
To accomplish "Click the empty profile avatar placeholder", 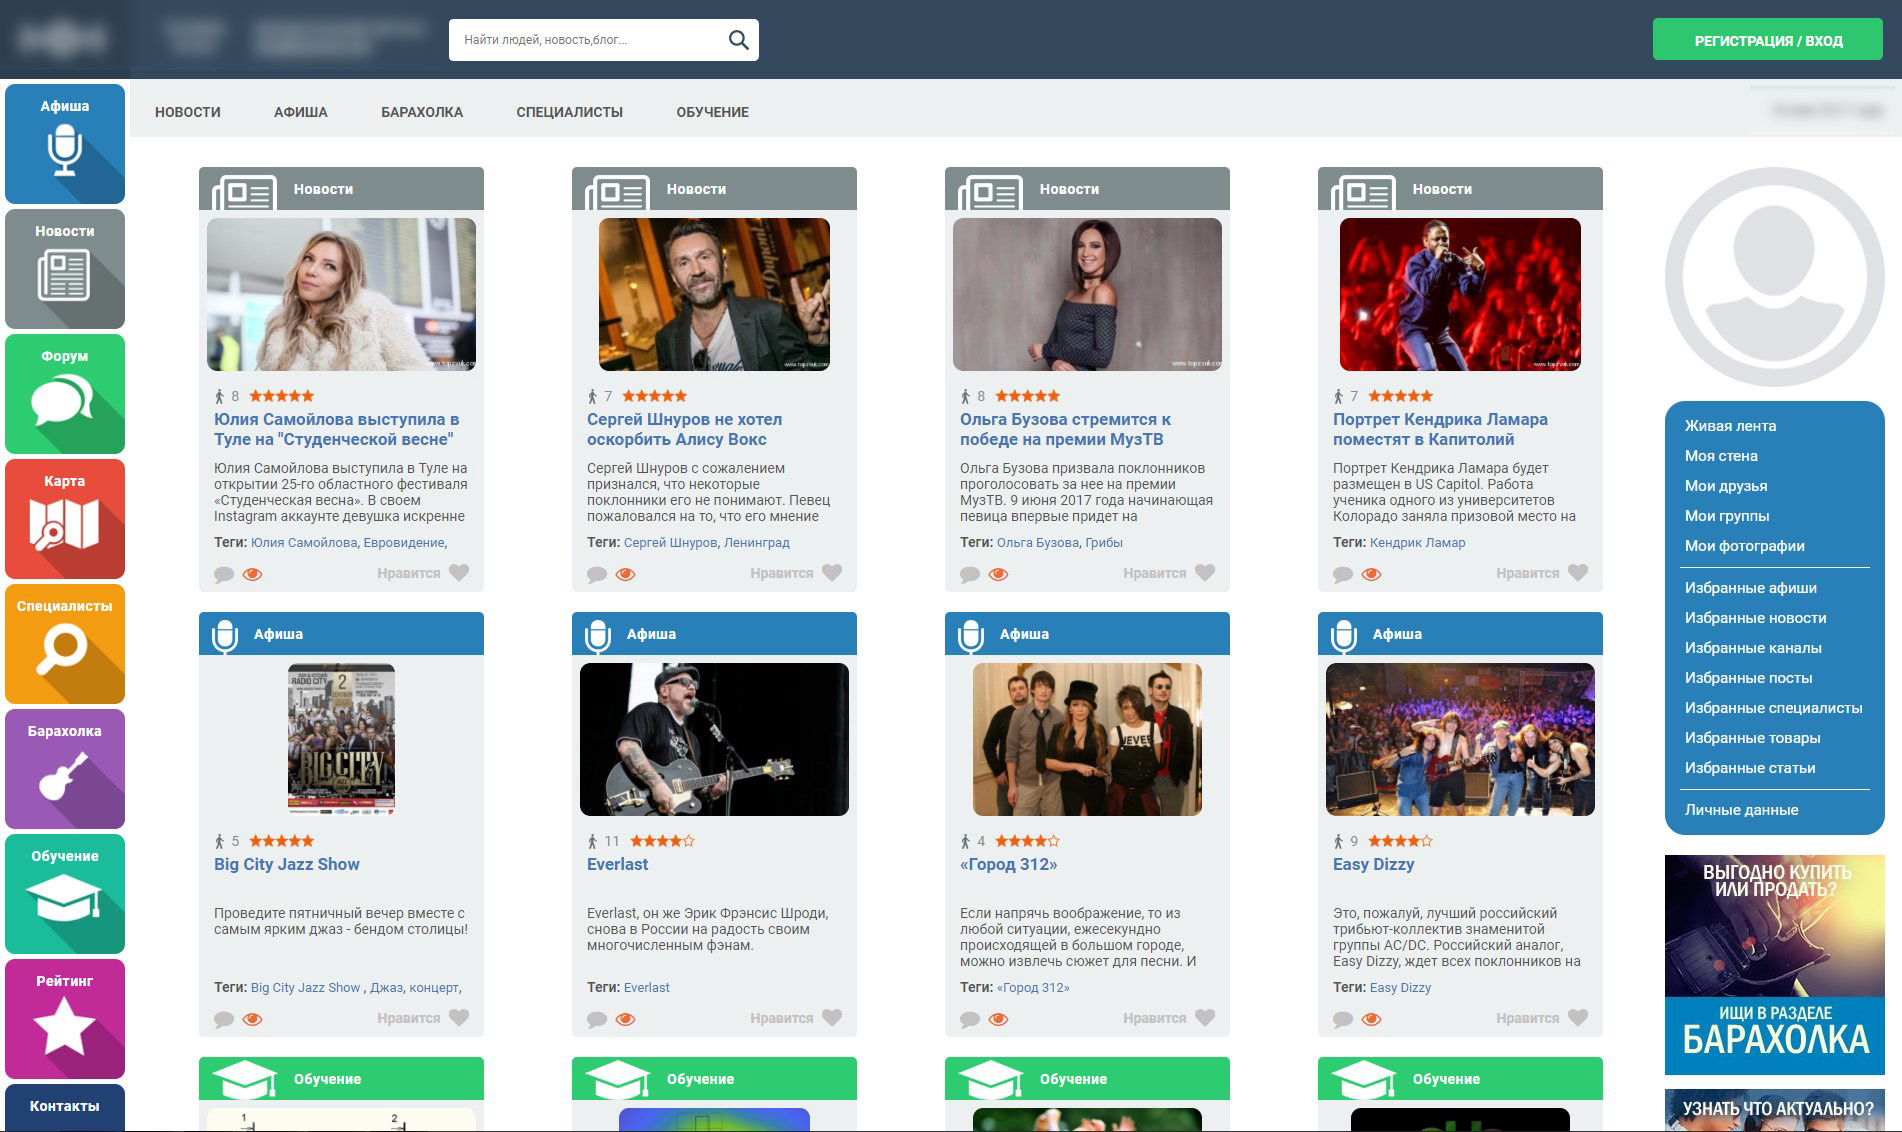I will 1774,277.
